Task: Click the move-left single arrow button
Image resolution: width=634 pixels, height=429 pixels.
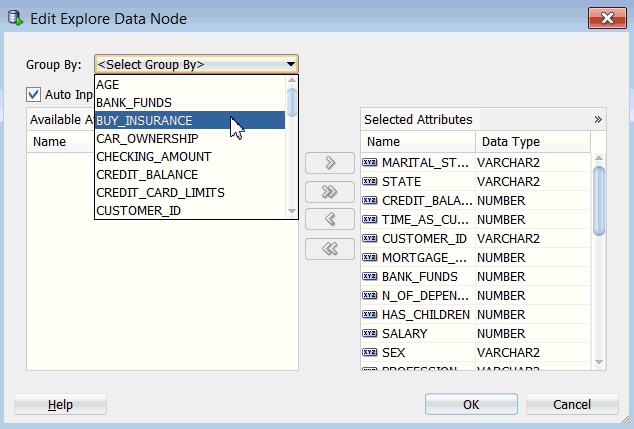Action: pyautogui.click(x=330, y=220)
